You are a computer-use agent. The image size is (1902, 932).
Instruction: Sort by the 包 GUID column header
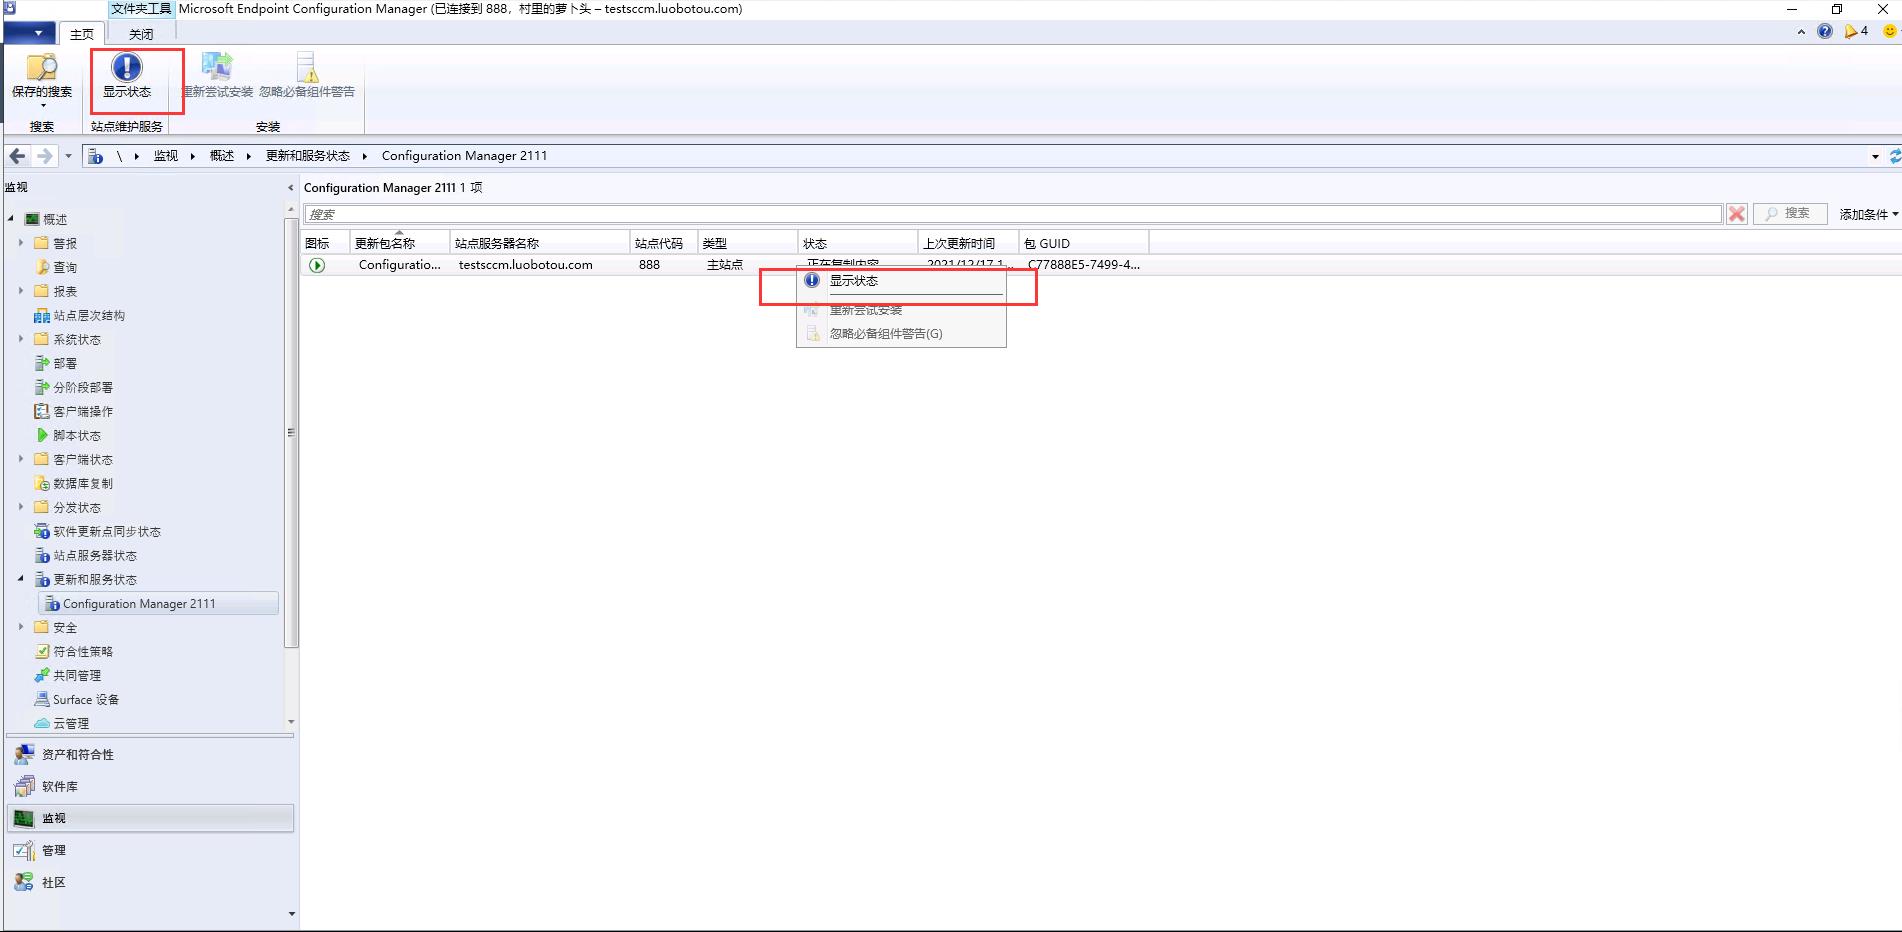pyautogui.click(x=1084, y=243)
